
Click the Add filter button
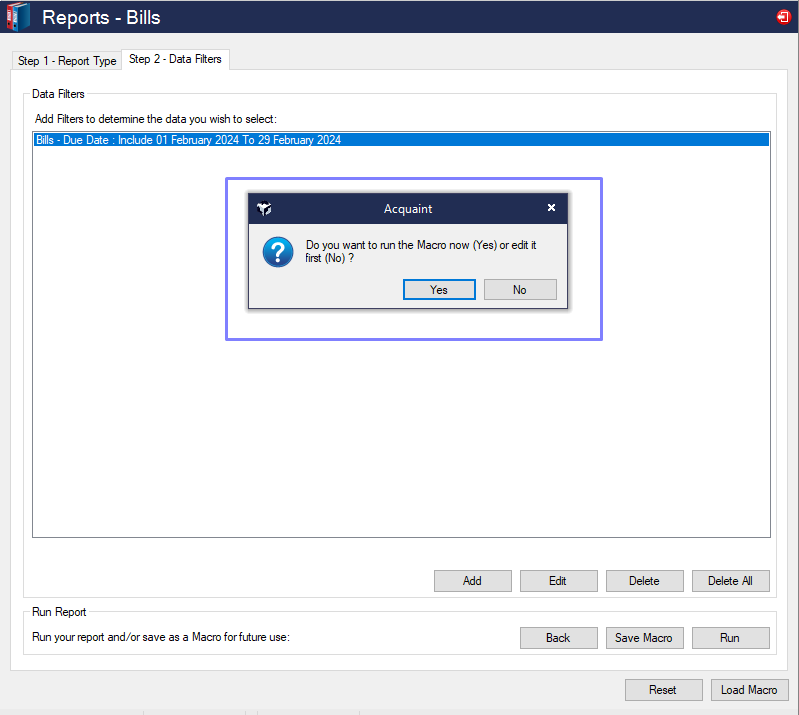(x=472, y=581)
